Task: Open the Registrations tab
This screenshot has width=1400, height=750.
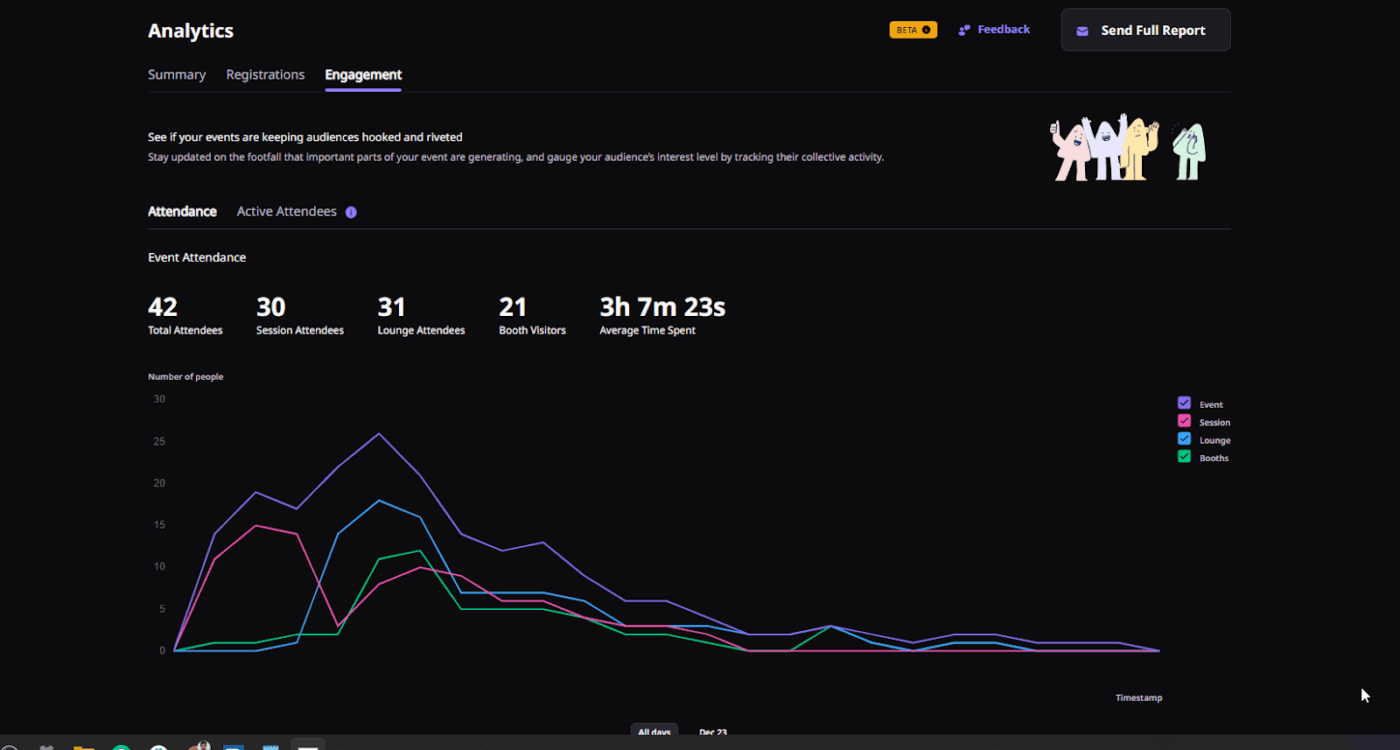Action: click(x=265, y=74)
